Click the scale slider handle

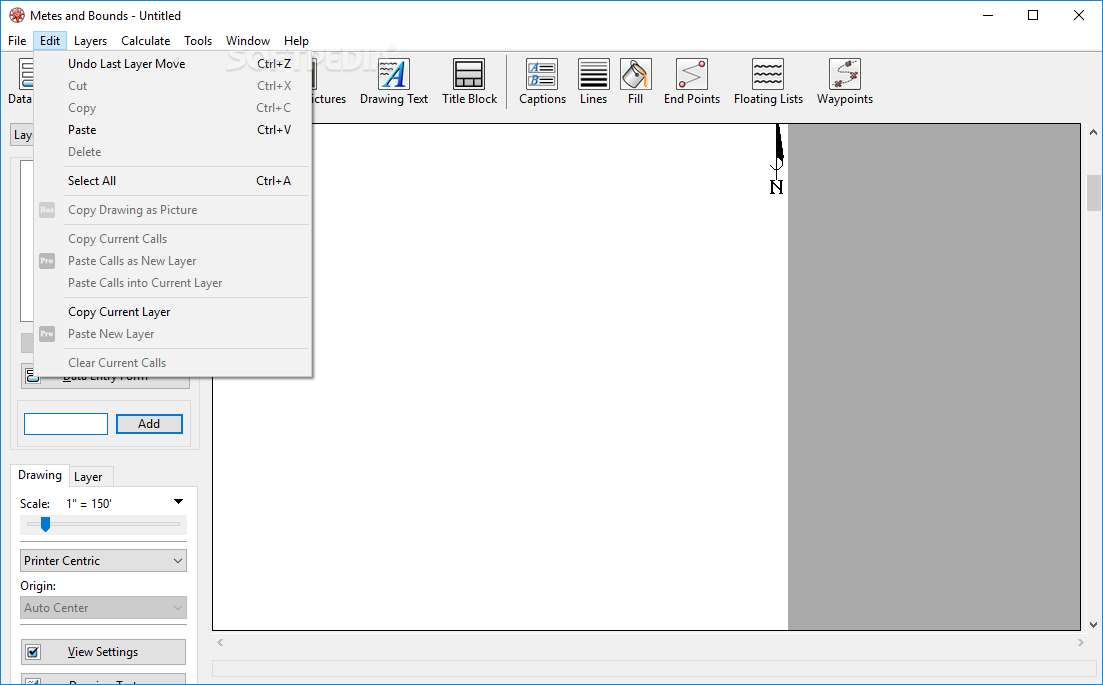45,524
